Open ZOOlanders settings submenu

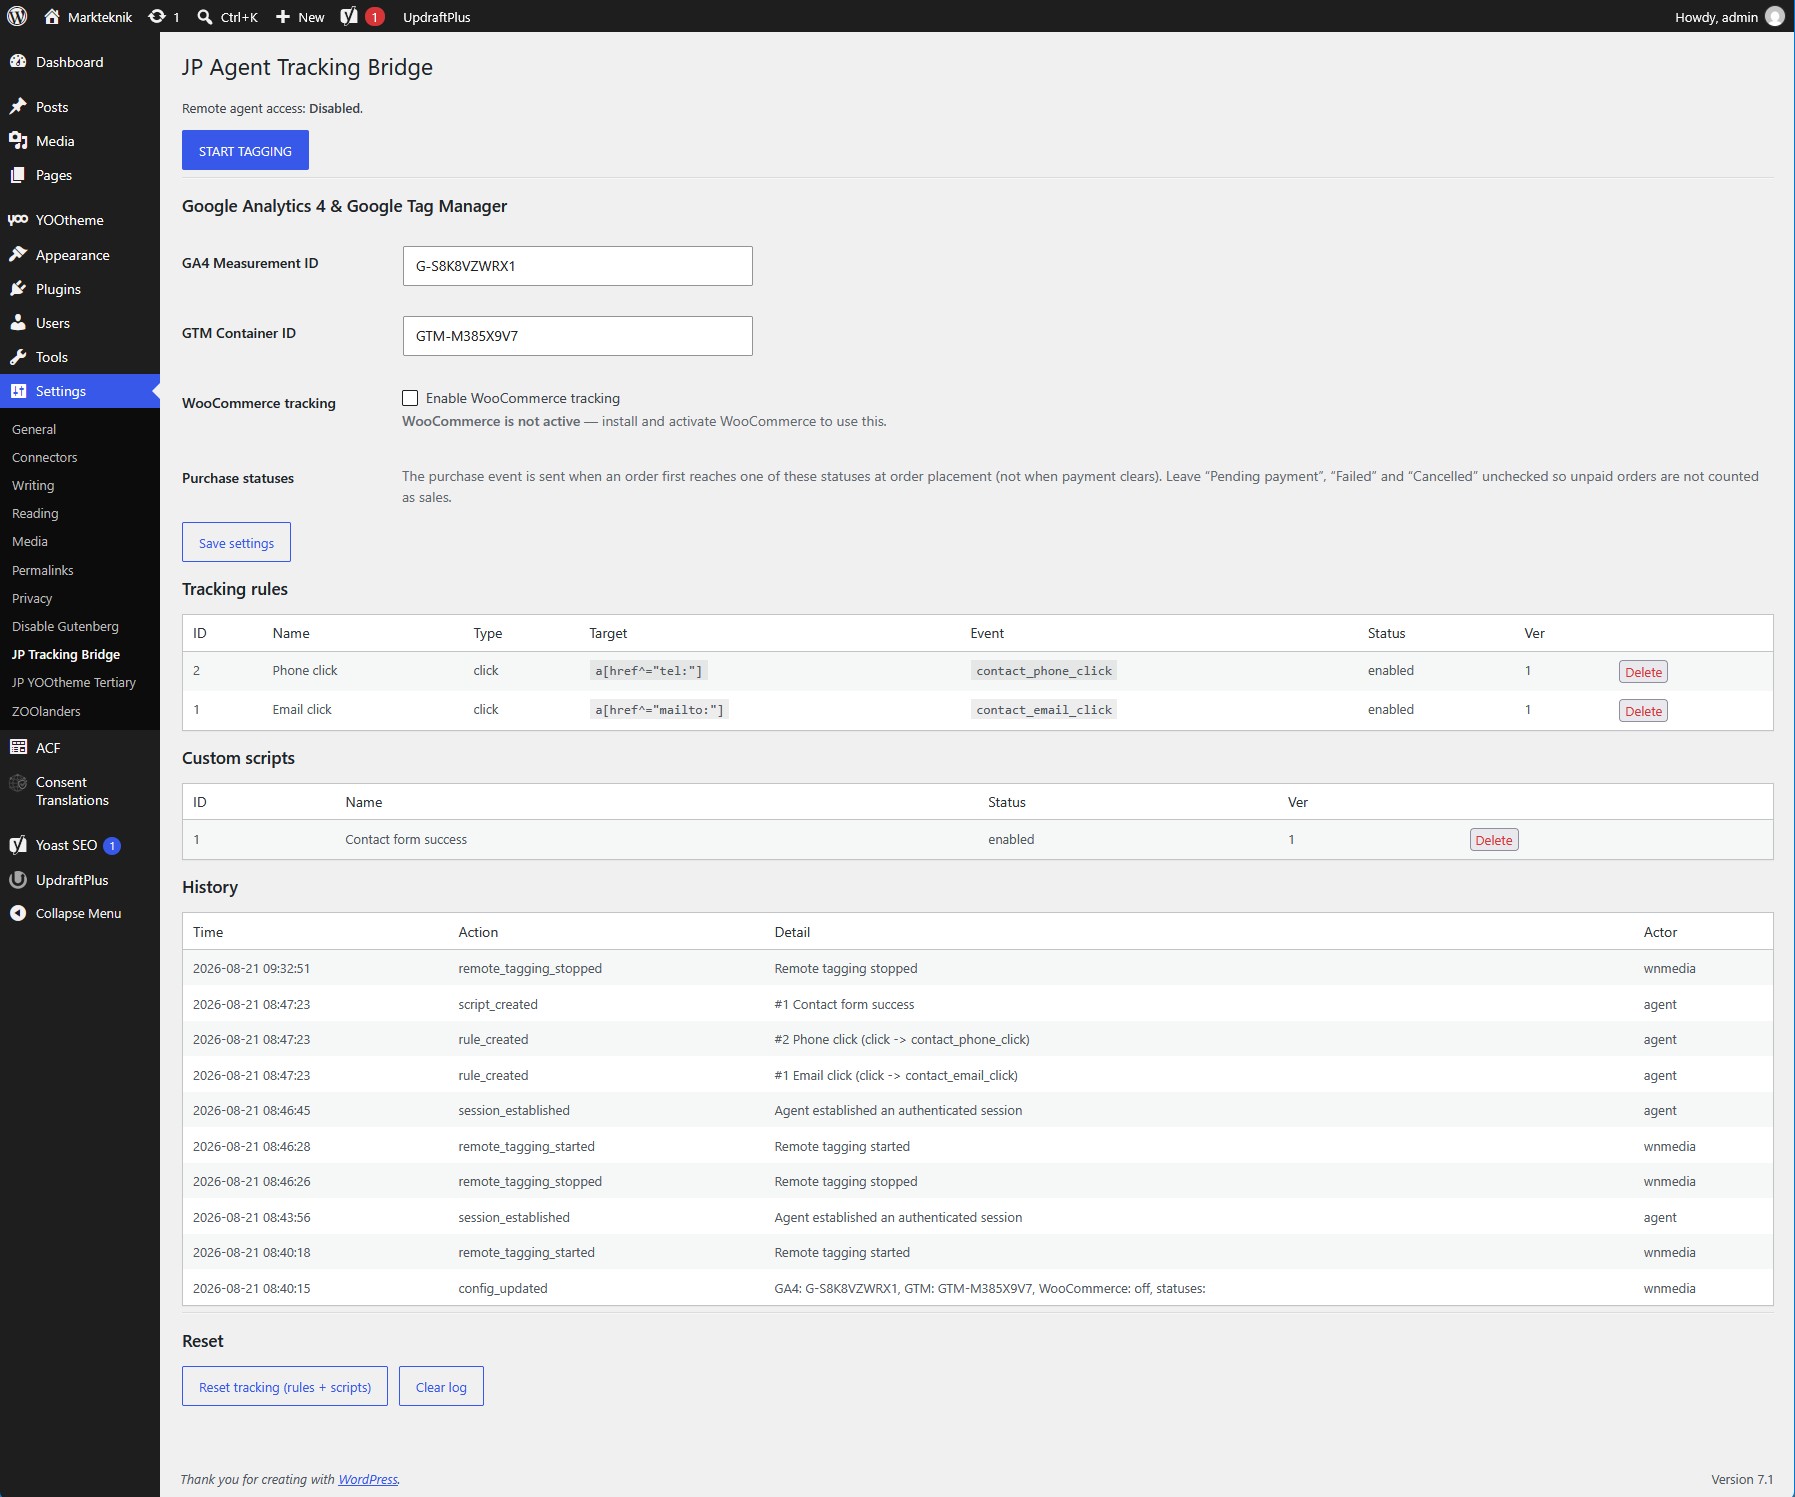click(46, 711)
